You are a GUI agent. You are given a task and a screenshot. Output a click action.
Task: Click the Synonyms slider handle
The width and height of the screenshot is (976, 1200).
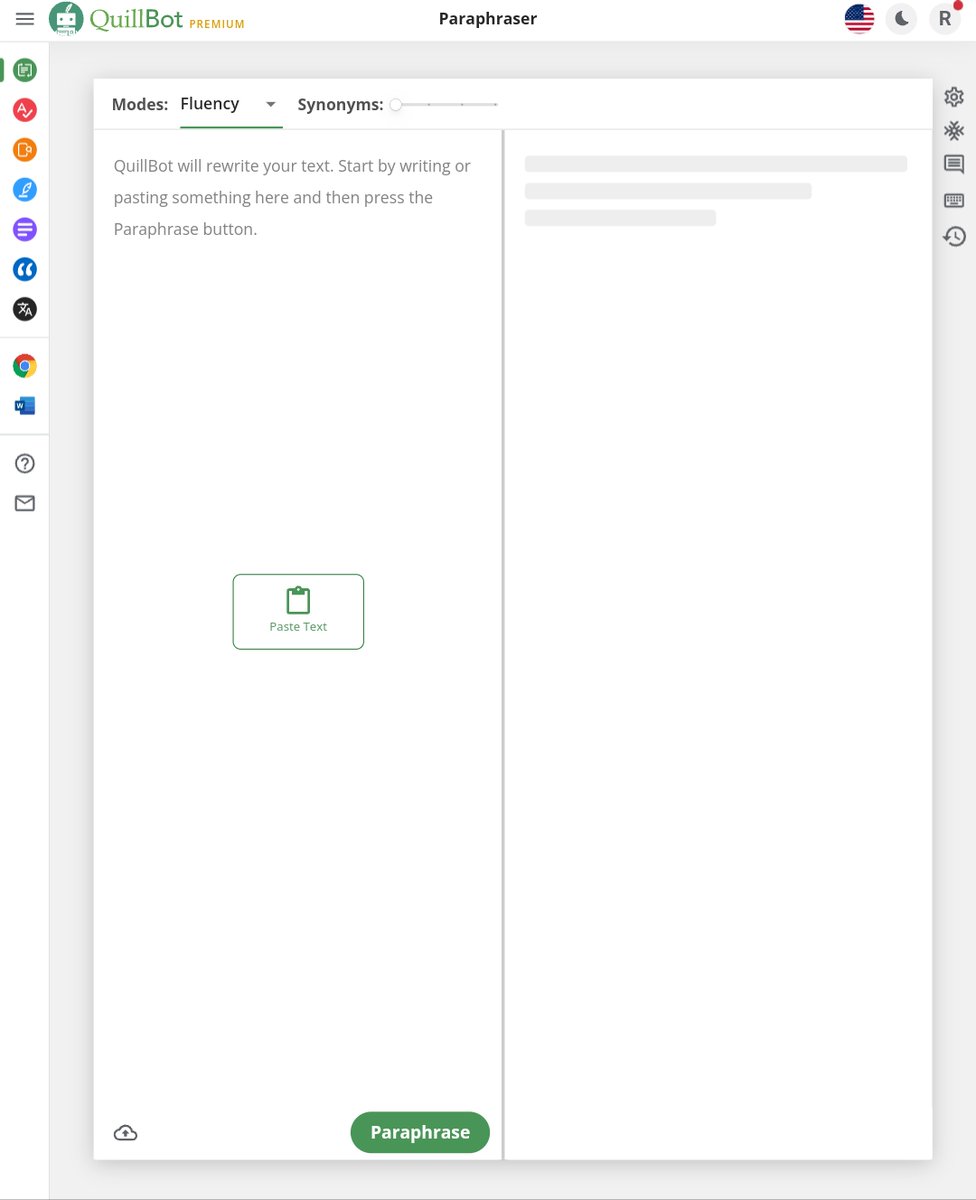point(396,104)
